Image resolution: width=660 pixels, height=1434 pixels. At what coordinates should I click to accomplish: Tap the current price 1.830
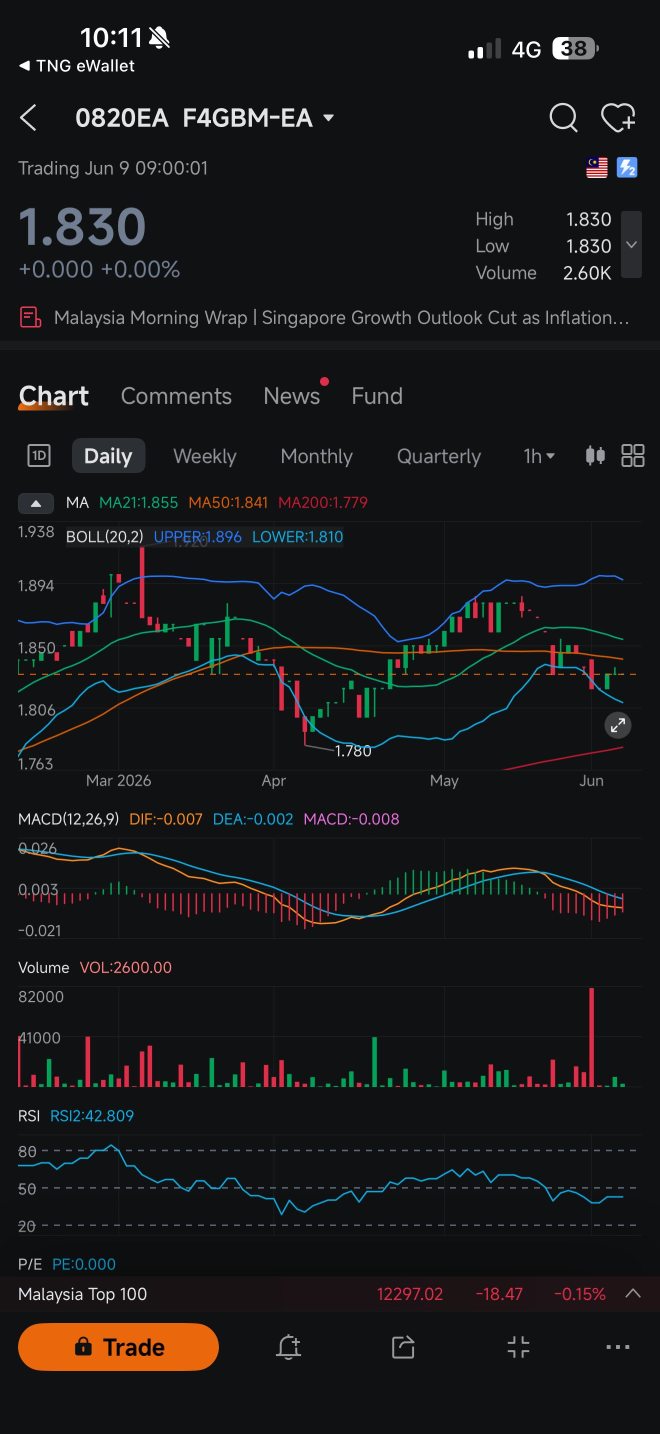82,226
